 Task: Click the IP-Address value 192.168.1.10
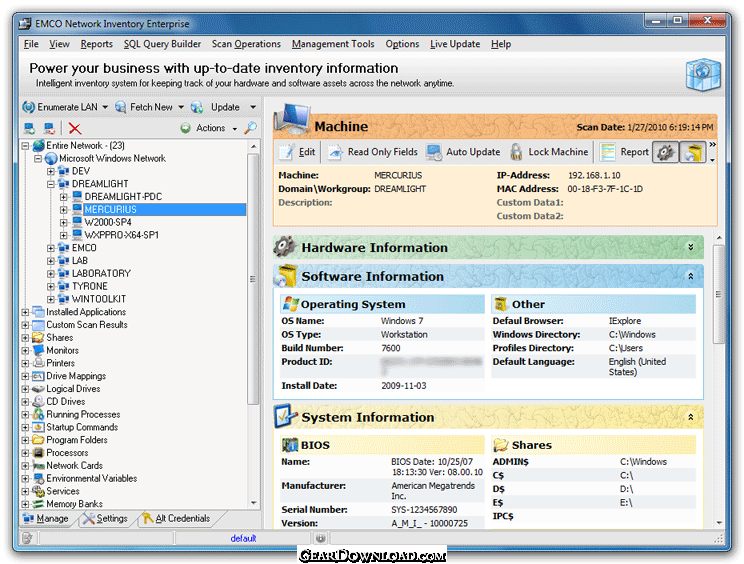point(594,176)
